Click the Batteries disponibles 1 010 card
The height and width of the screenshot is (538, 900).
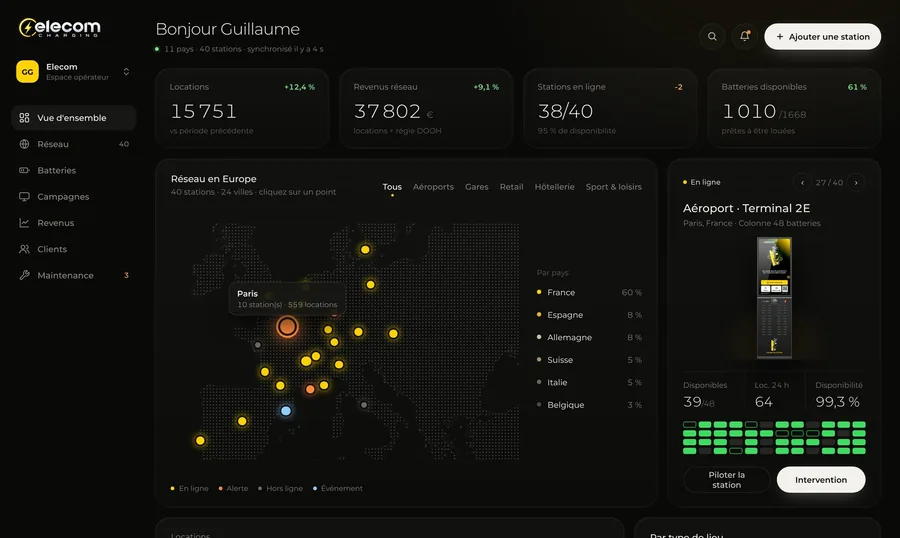pos(794,109)
